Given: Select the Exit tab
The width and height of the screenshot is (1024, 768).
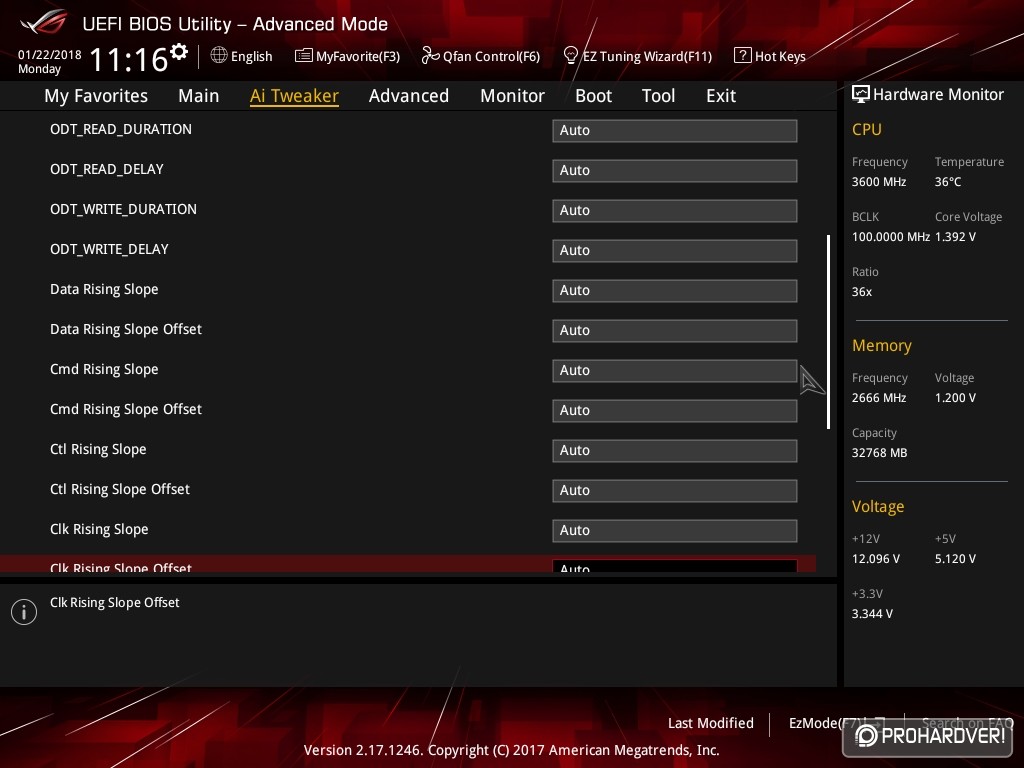Looking at the screenshot, I should pos(721,96).
